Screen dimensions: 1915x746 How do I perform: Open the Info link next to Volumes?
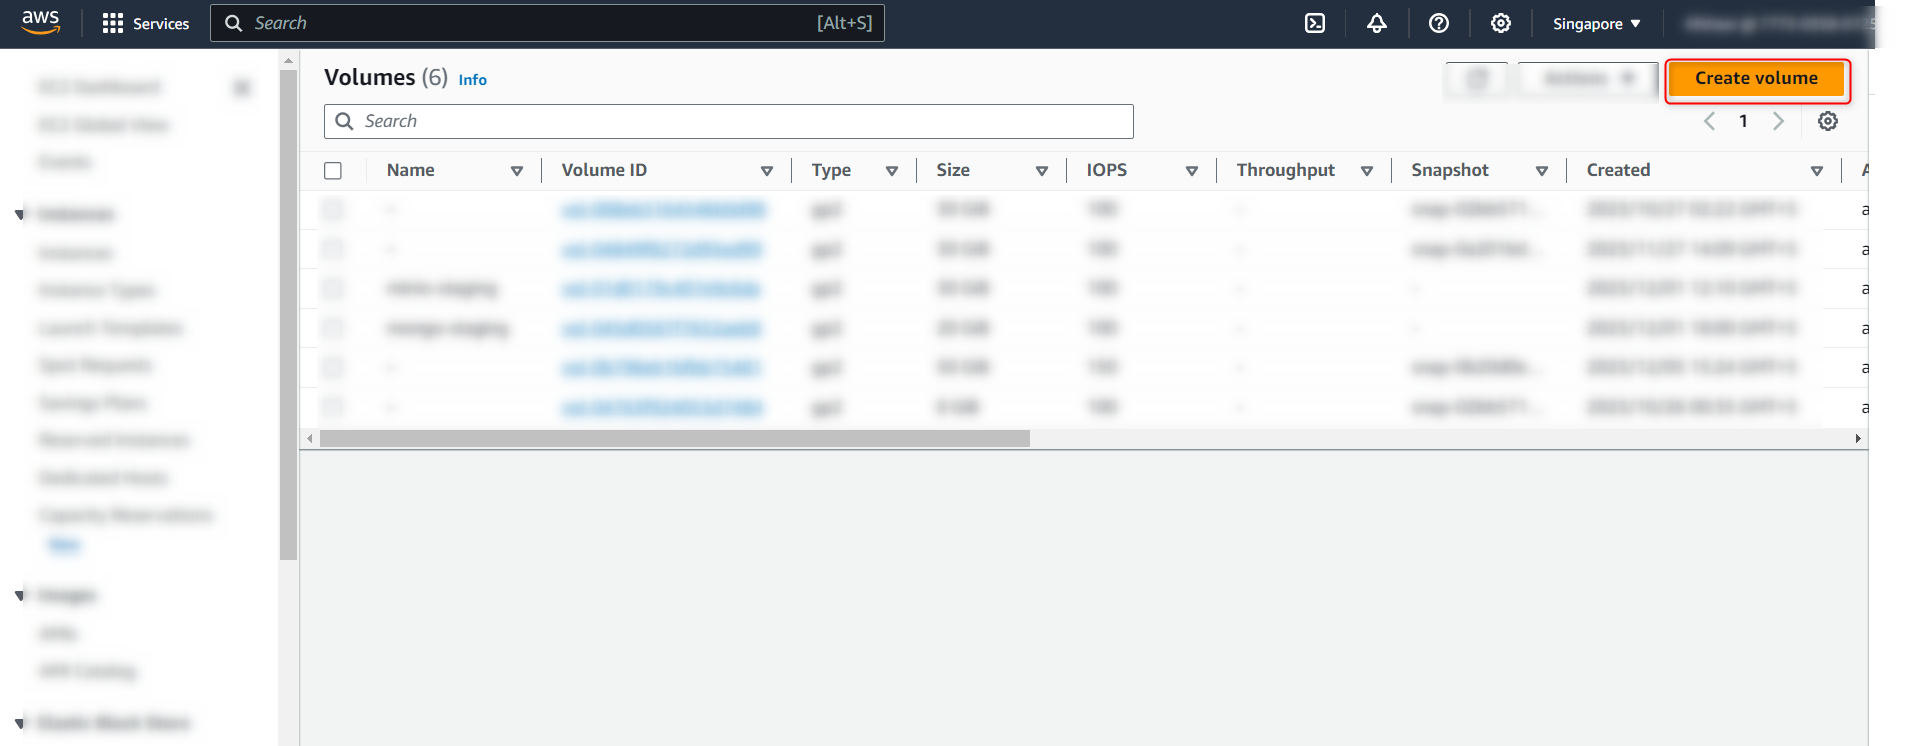pyautogui.click(x=472, y=80)
